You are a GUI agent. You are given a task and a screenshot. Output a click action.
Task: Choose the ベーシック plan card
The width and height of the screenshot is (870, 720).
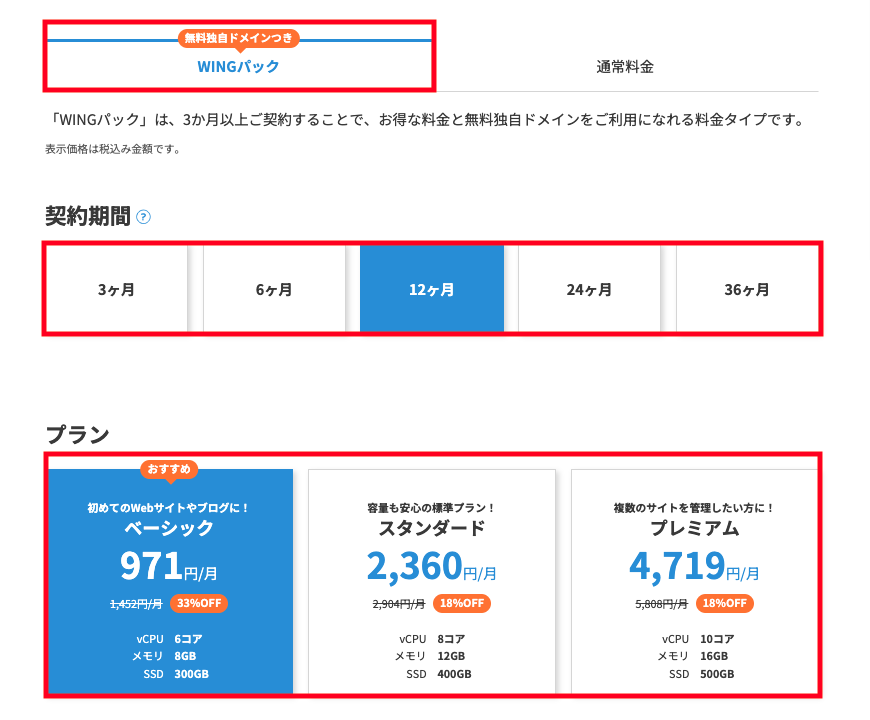tap(170, 581)
